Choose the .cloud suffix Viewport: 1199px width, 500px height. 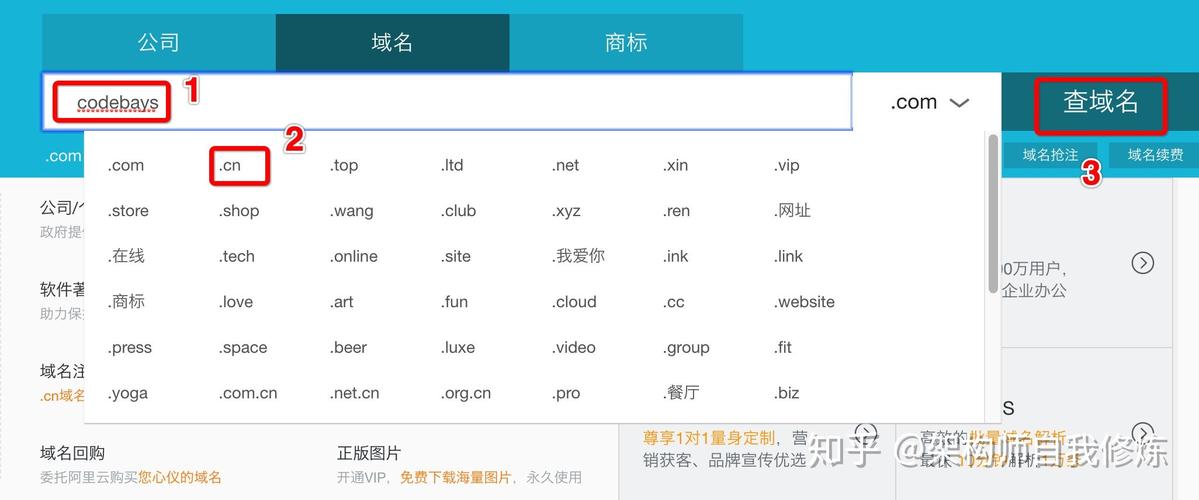tap(574, 302)
